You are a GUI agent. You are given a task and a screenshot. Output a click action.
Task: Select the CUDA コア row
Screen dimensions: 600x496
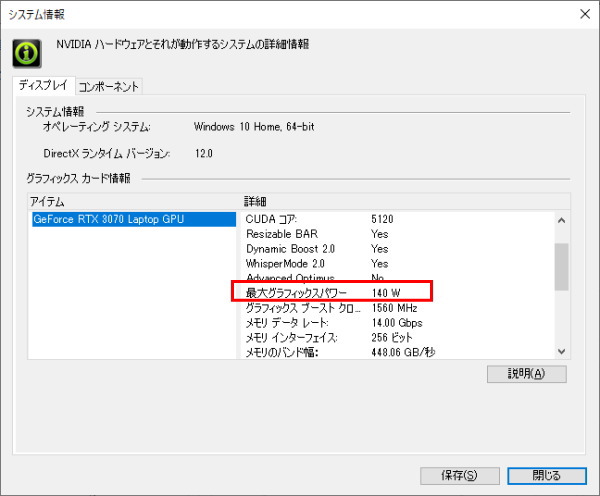(398, 219)
